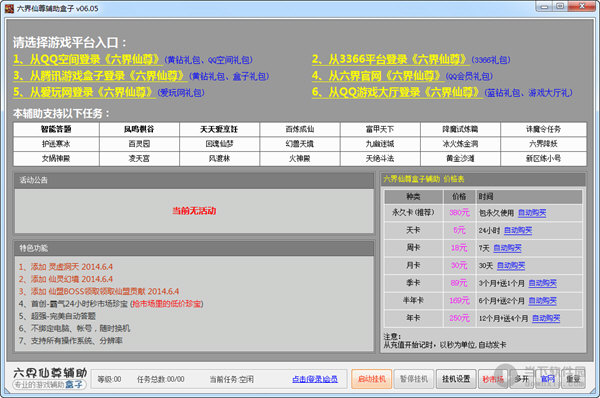Screen dimensions: 600x398
Task: Select task cell 百灵园
Action: (139, 144)
